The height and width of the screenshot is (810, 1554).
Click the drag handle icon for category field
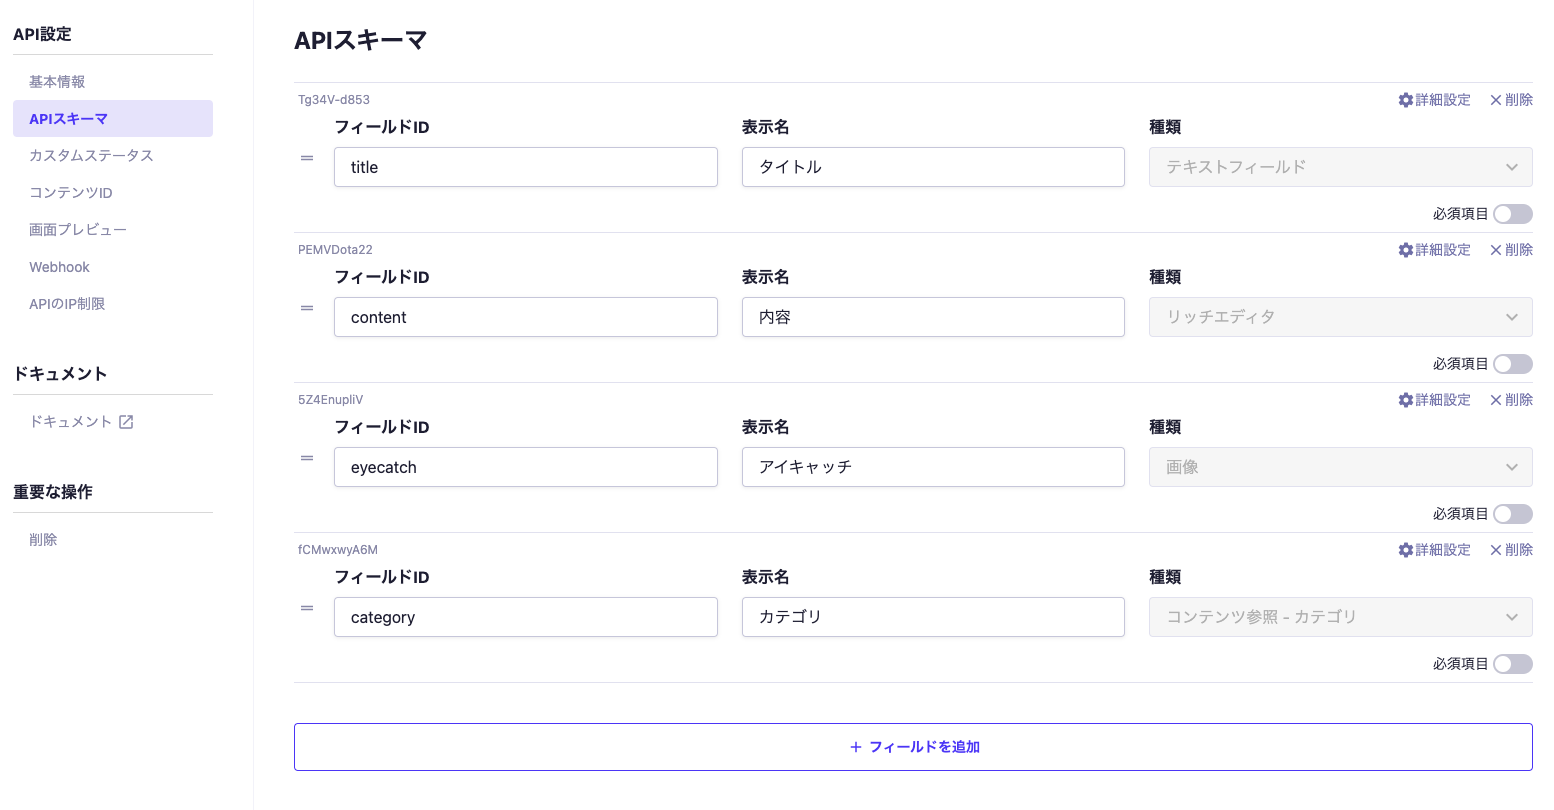coord(307,608)
